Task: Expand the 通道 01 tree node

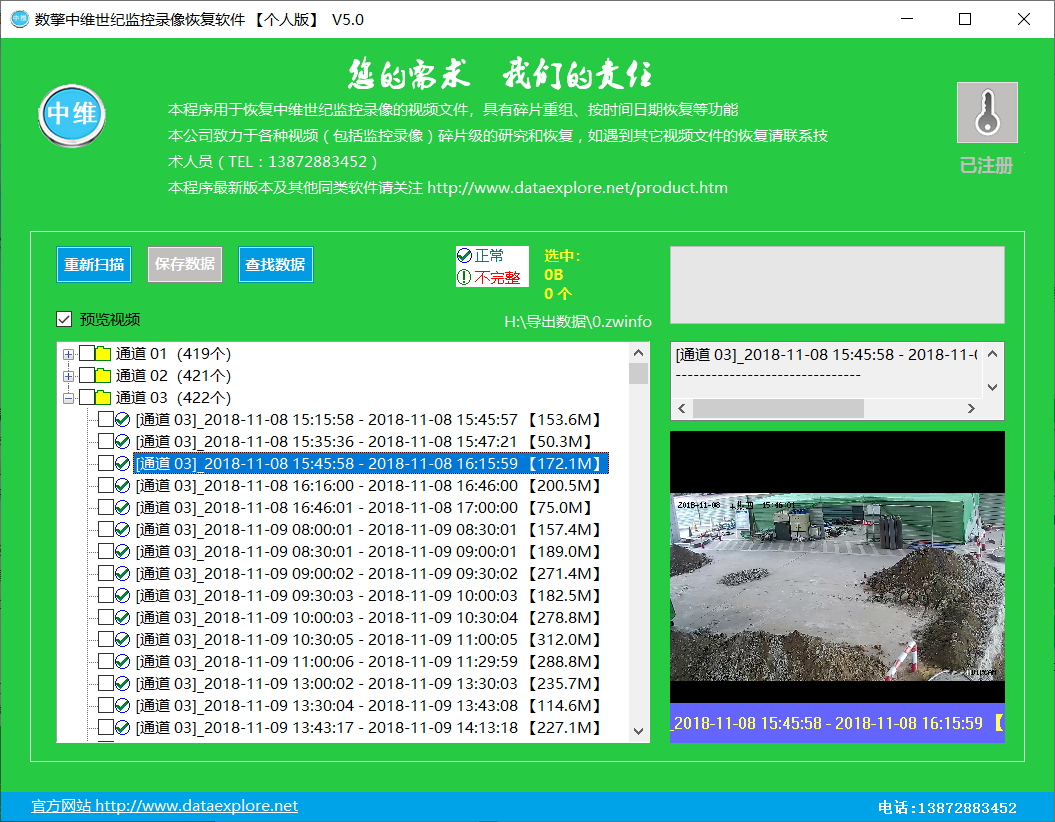Action: click(x=68, y=353)
